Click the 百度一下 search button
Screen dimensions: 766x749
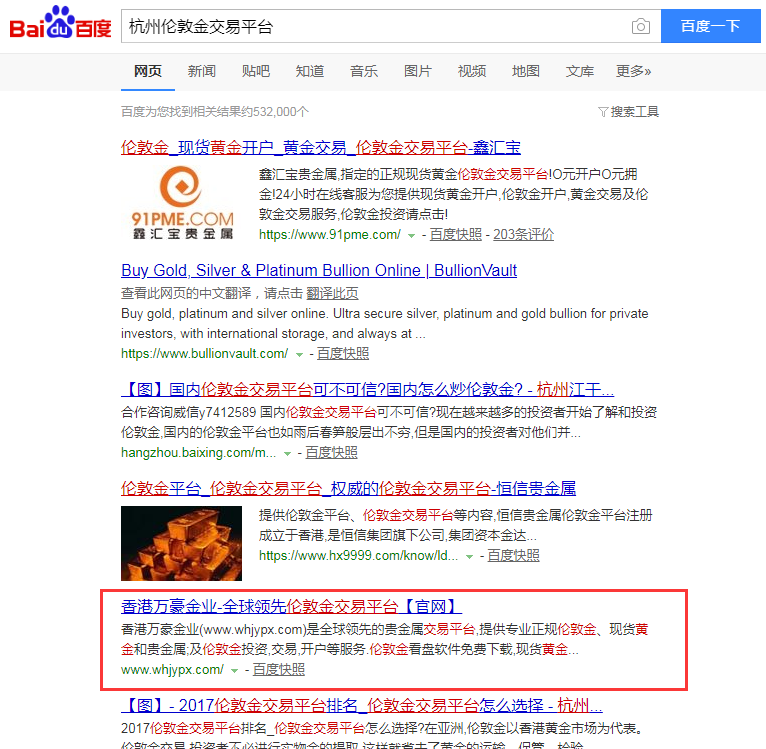[710, 26]
